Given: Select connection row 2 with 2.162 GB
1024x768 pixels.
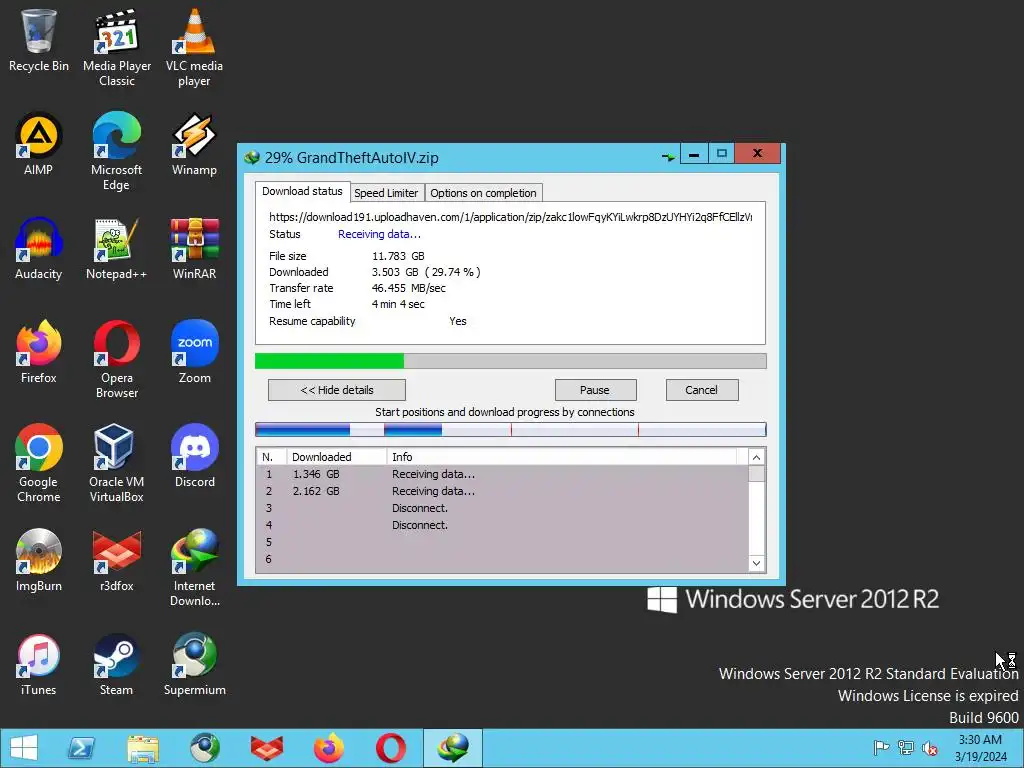Looking at the screenshot, I should point(502,491).
